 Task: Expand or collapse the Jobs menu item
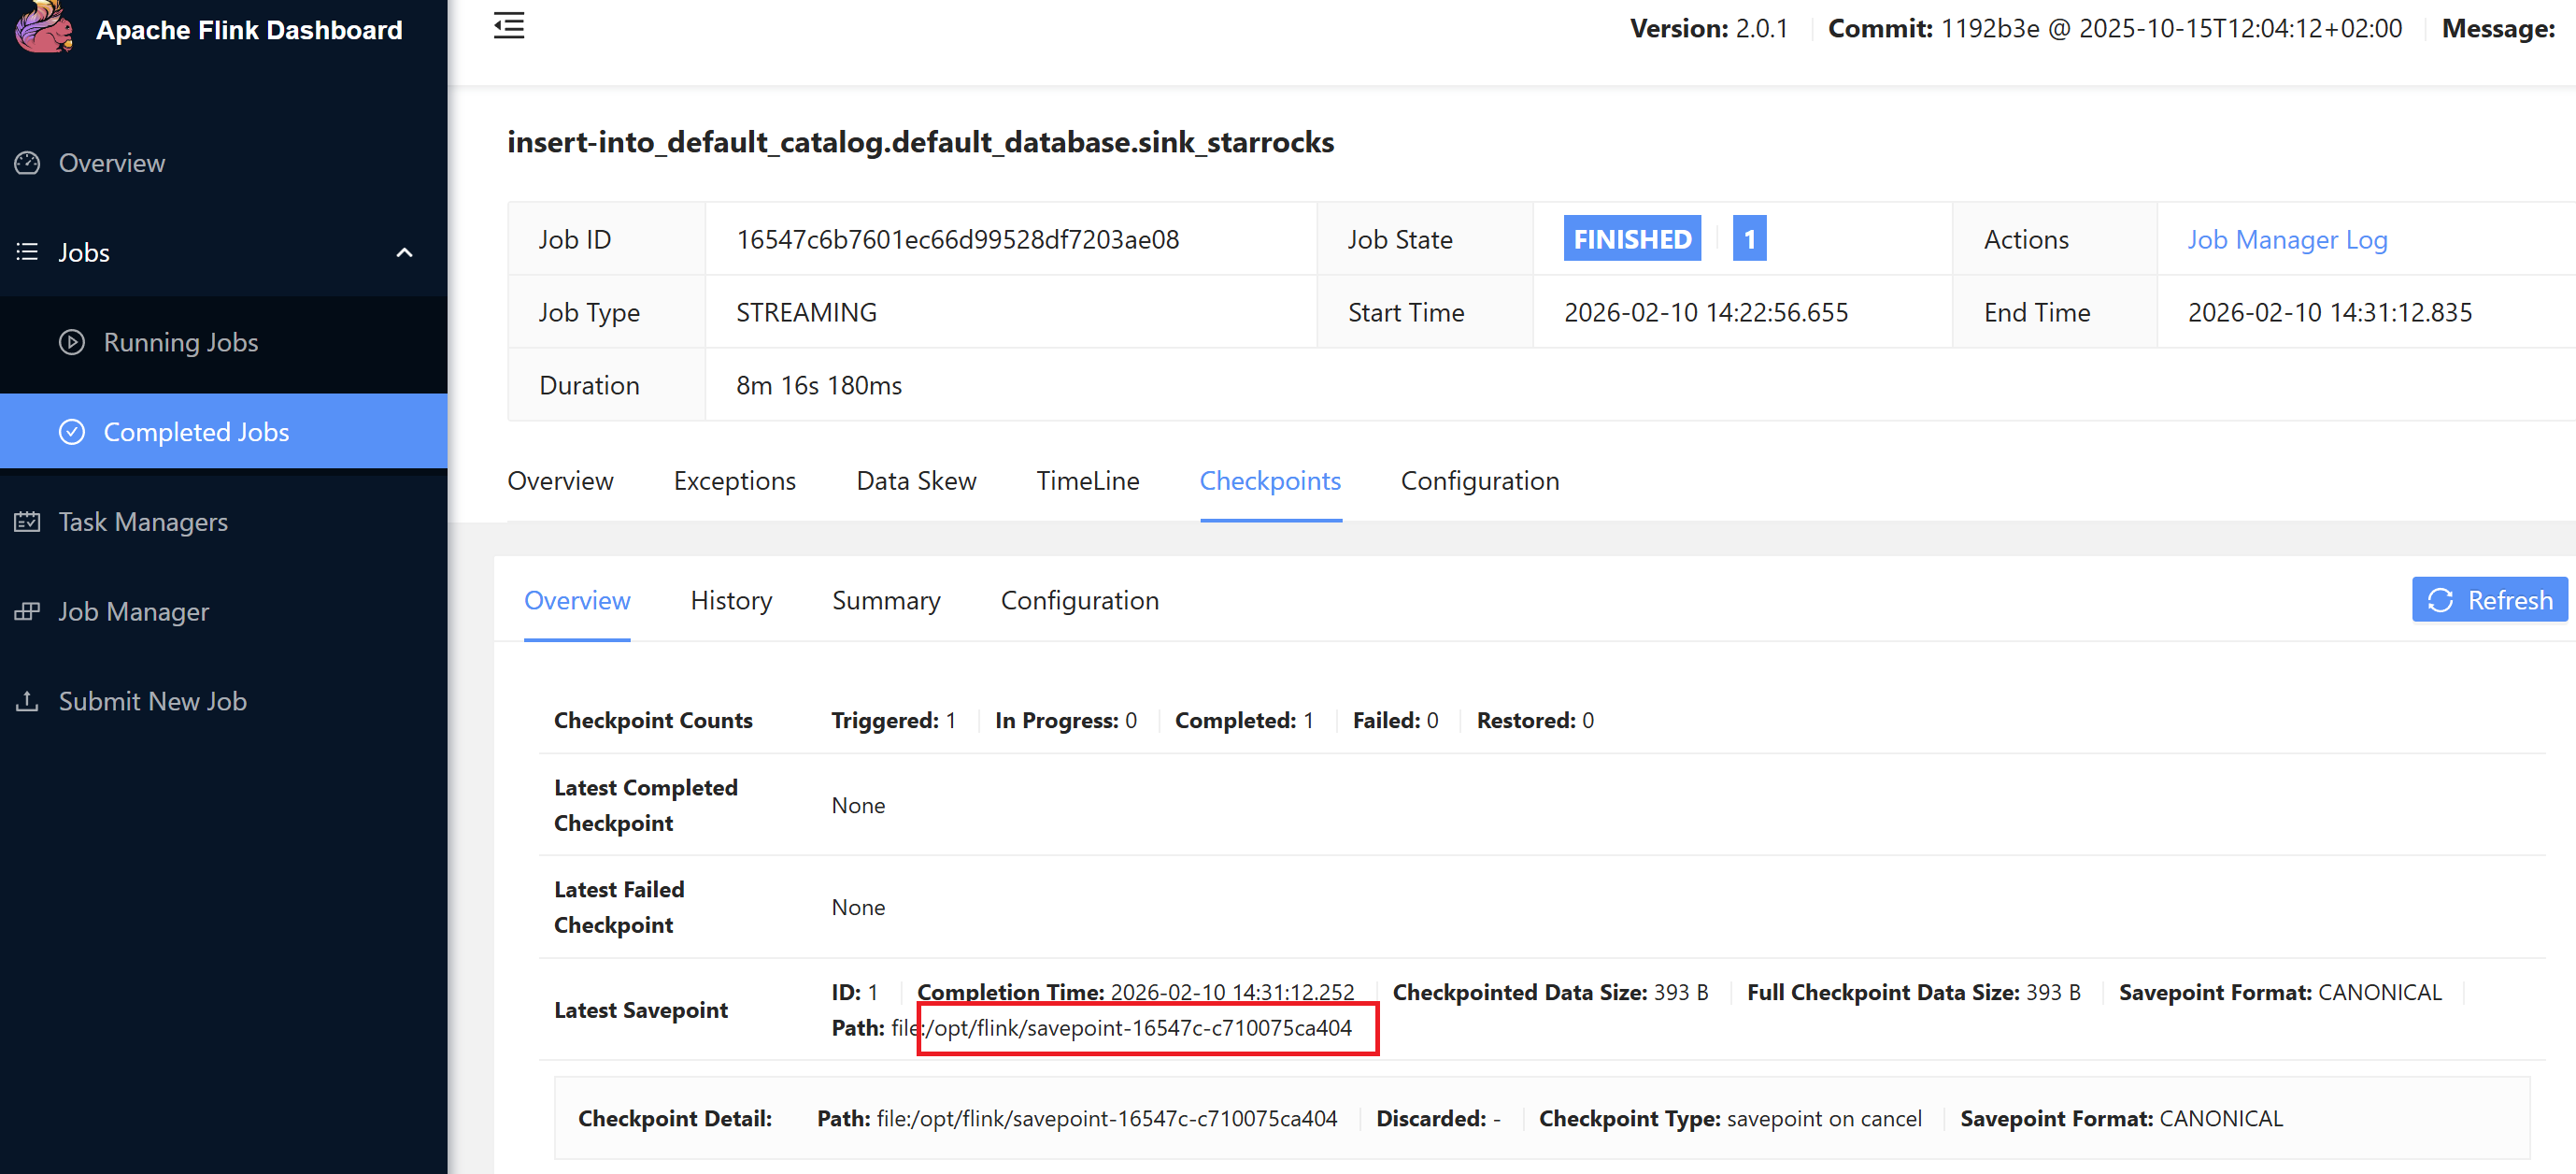coord(84,253)
